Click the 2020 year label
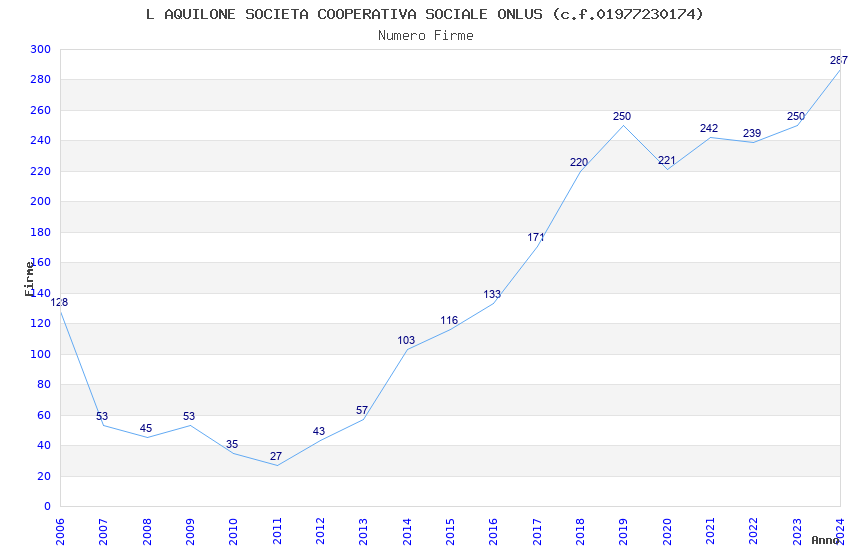The height and width of the screenshot is (550, 850). pos(667,531)
